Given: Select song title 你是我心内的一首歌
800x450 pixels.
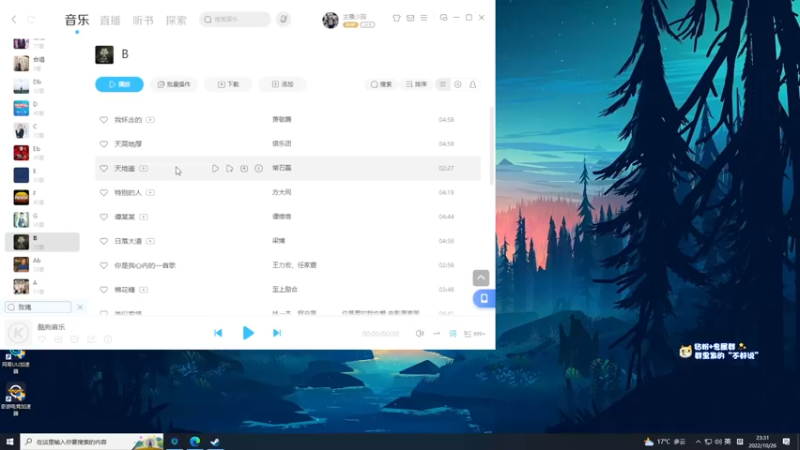Looking at the screenshot, I should tap(145, 265).
